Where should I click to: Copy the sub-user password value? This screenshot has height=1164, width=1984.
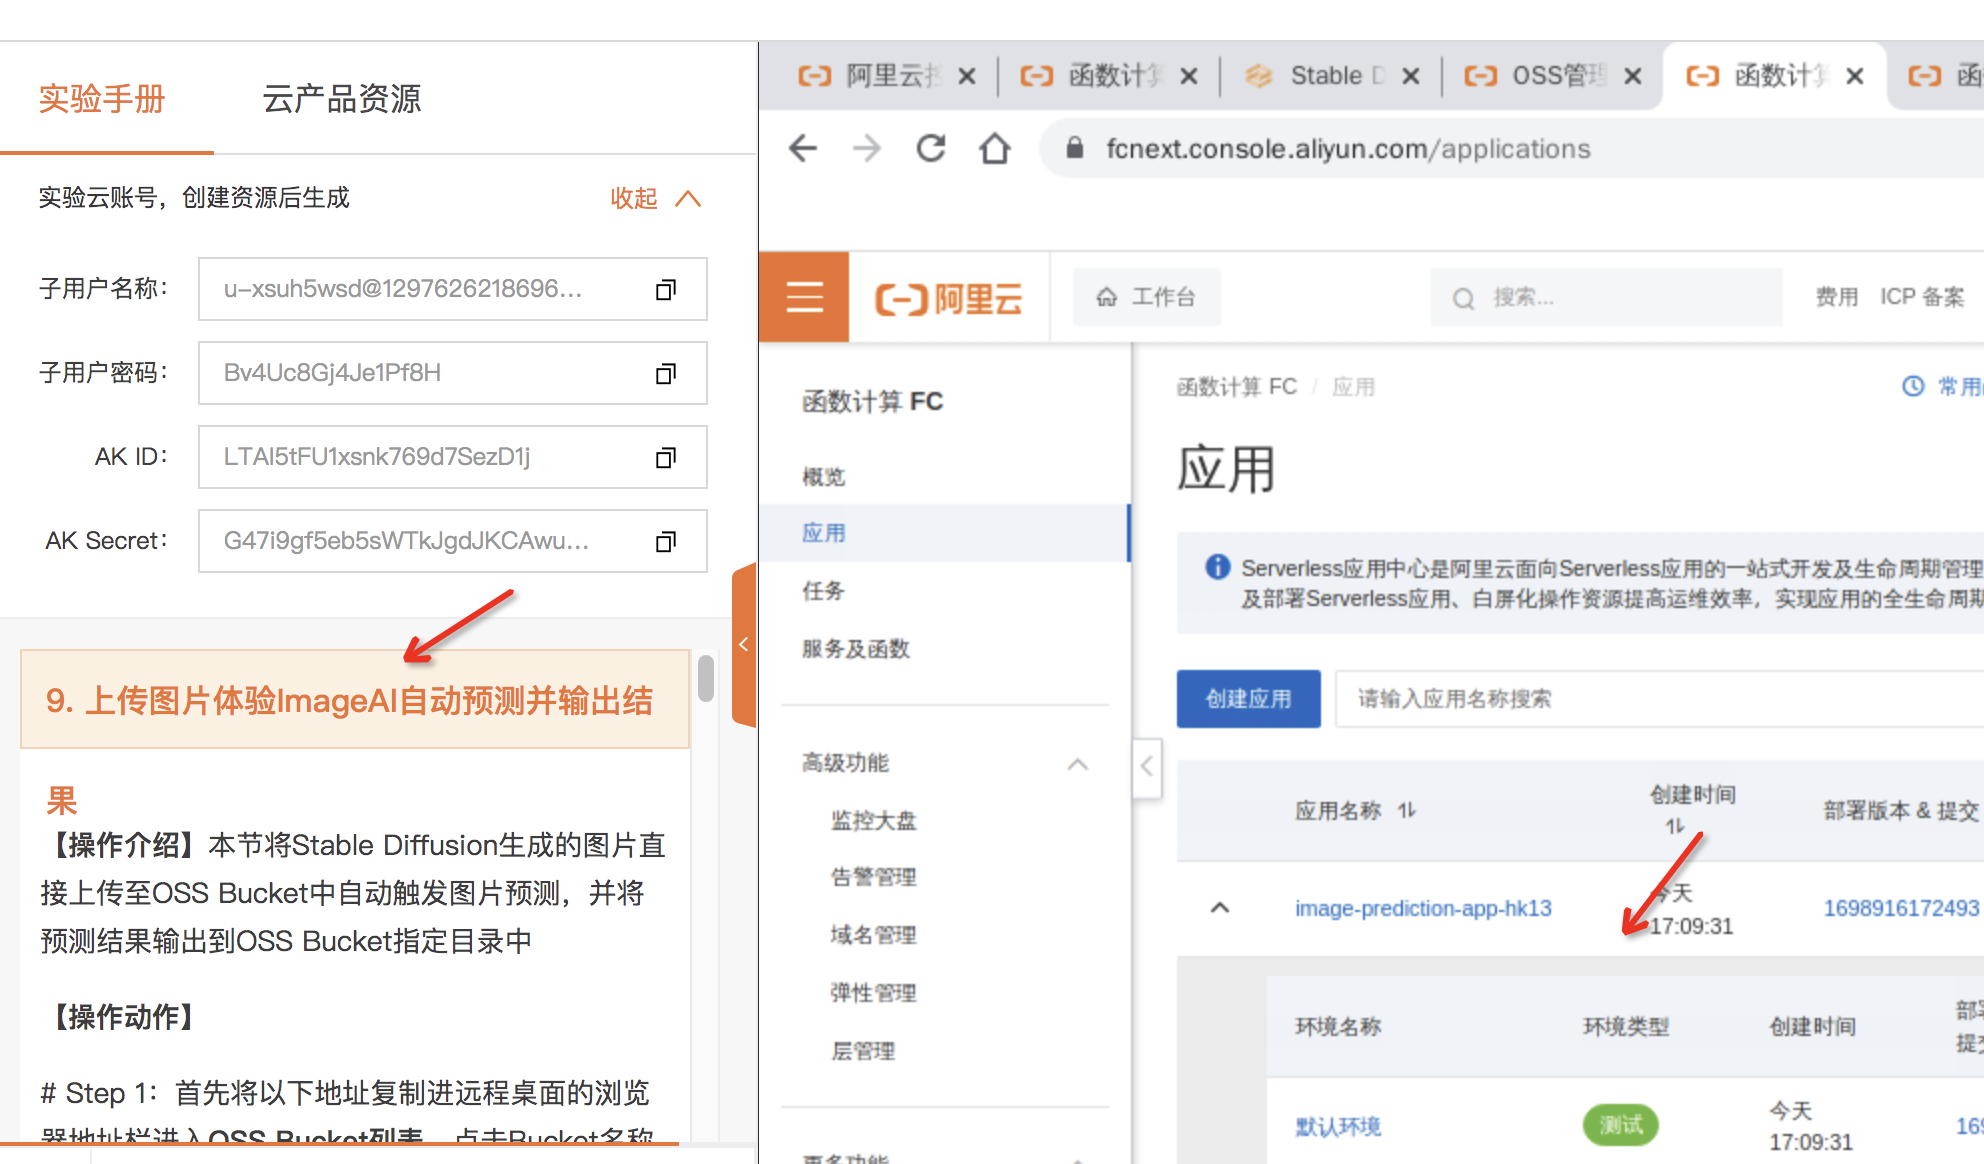[666, 374]
